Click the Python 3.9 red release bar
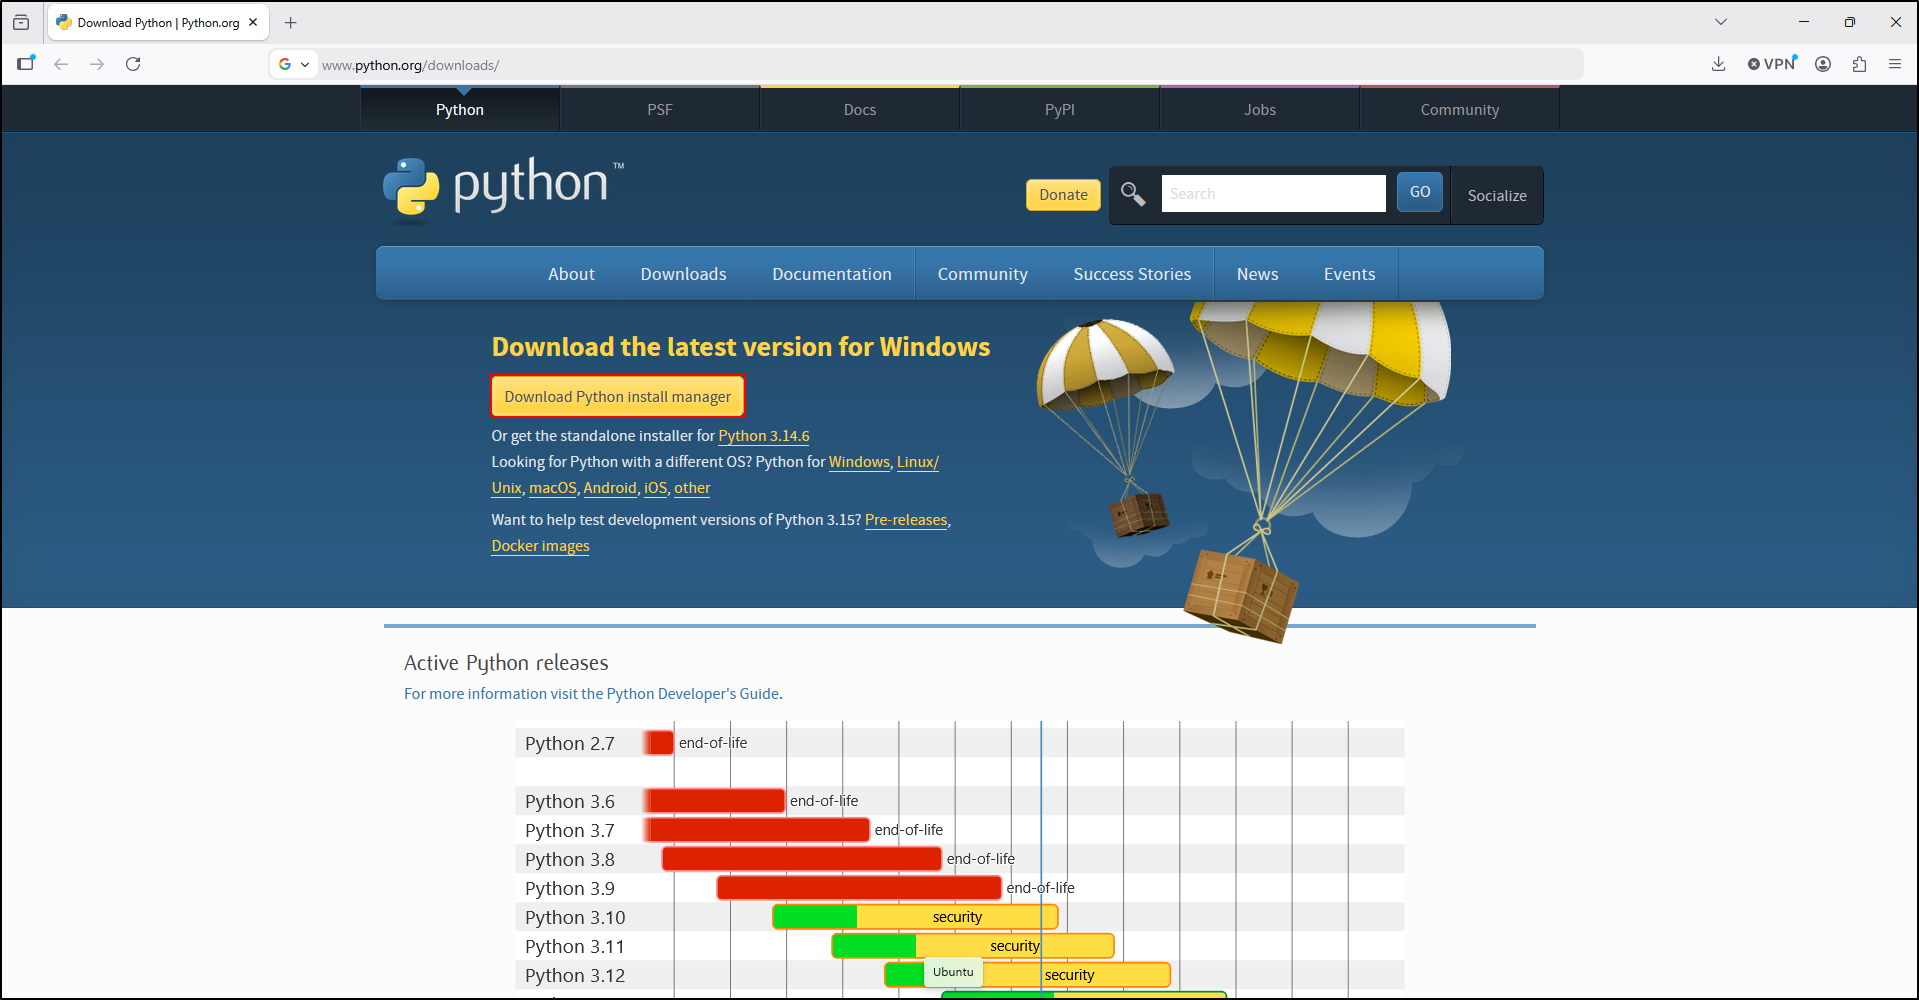 coord(859,888)
